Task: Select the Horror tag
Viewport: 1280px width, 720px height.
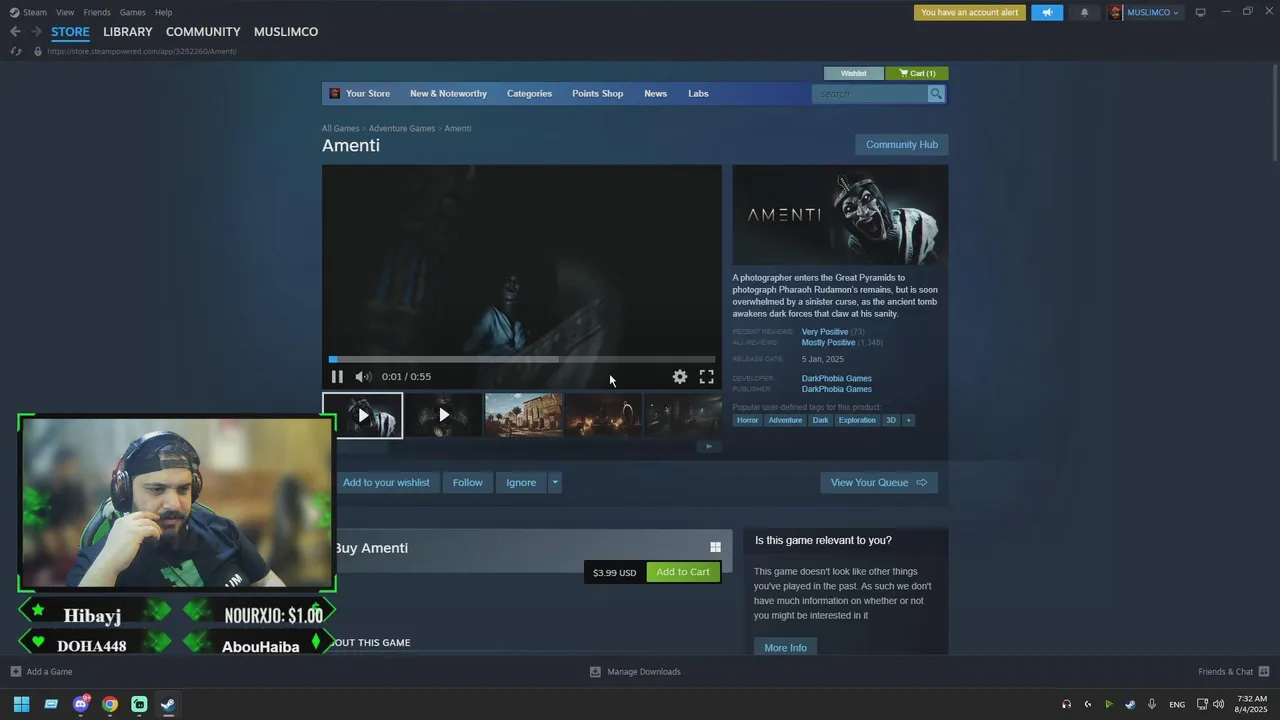Action: (x=748, y=420)
